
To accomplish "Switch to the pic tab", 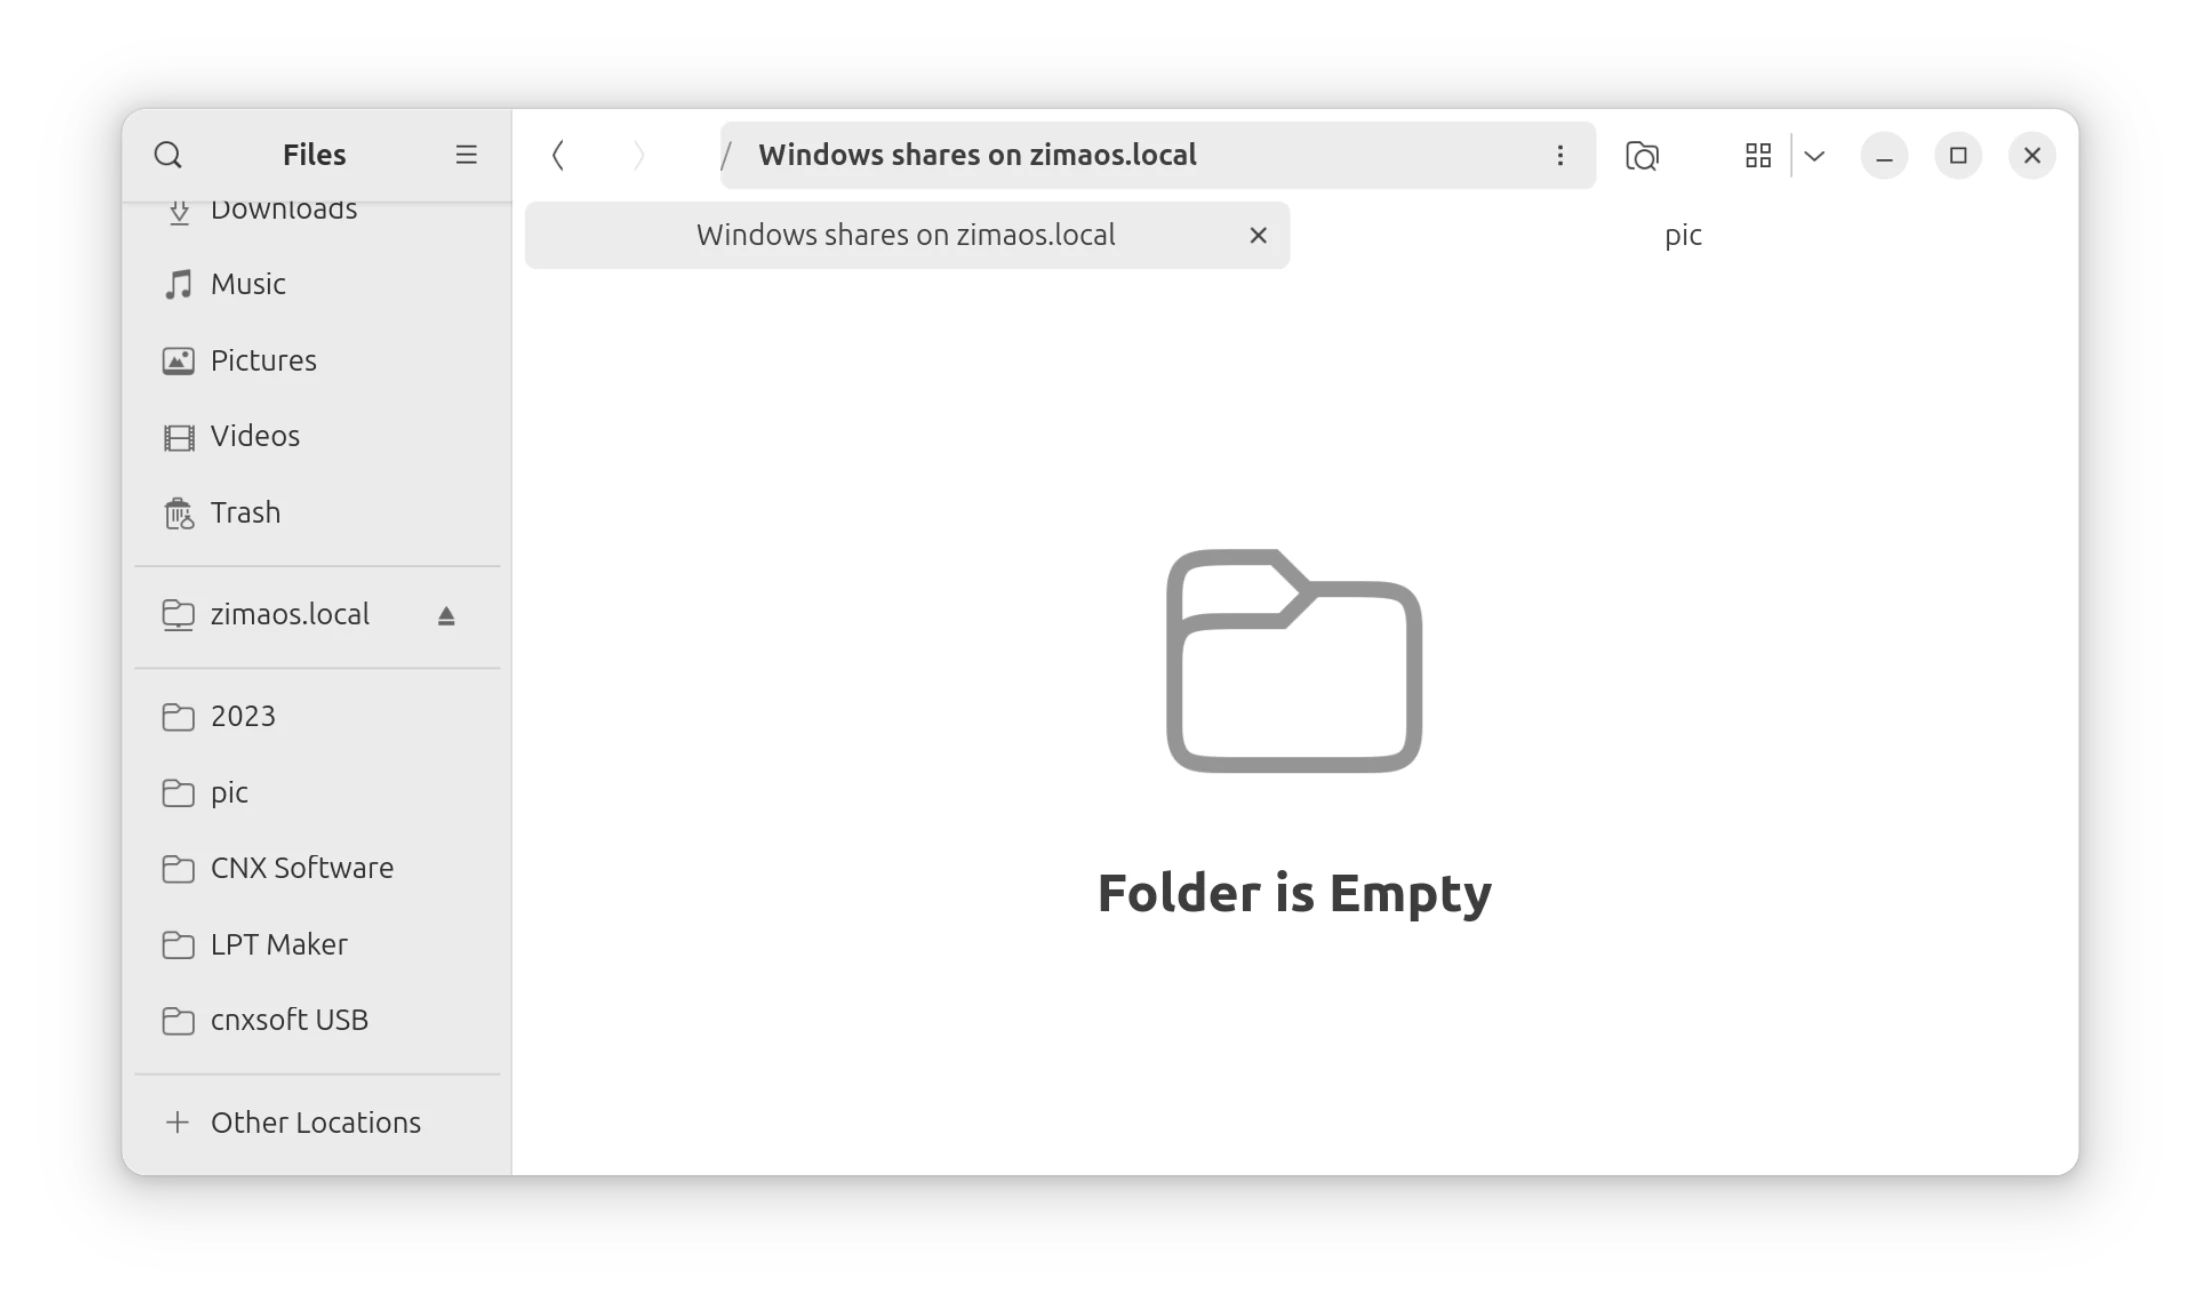I will [x=1683, y=235].
